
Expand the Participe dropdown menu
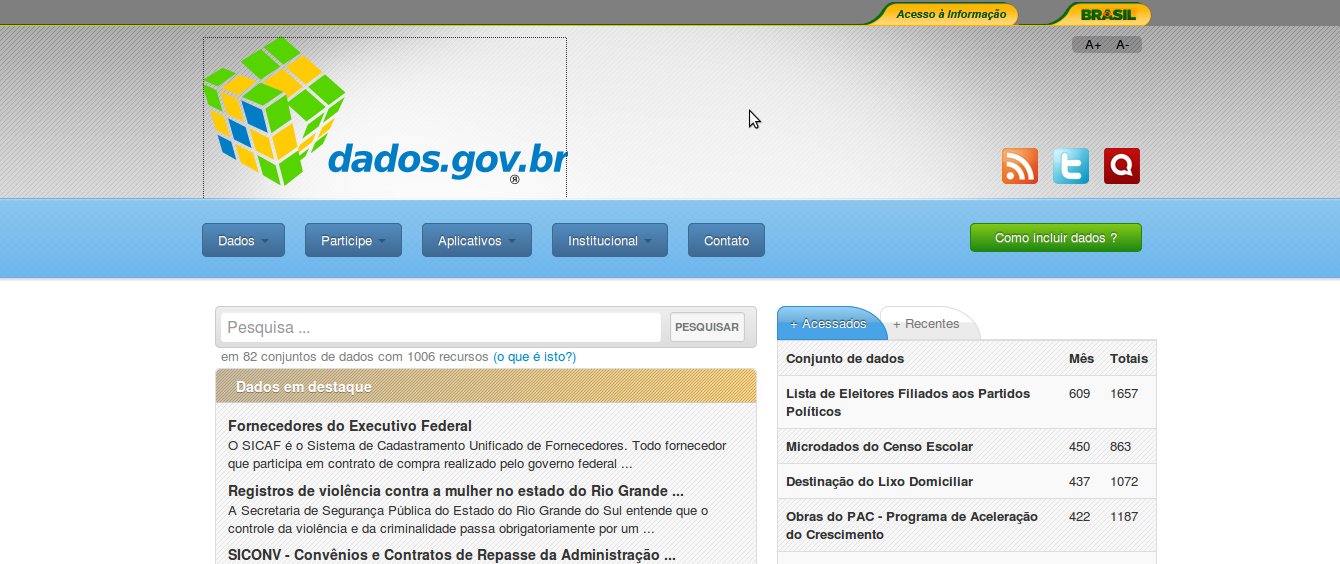pyautogui.click(x=353, y=240)
